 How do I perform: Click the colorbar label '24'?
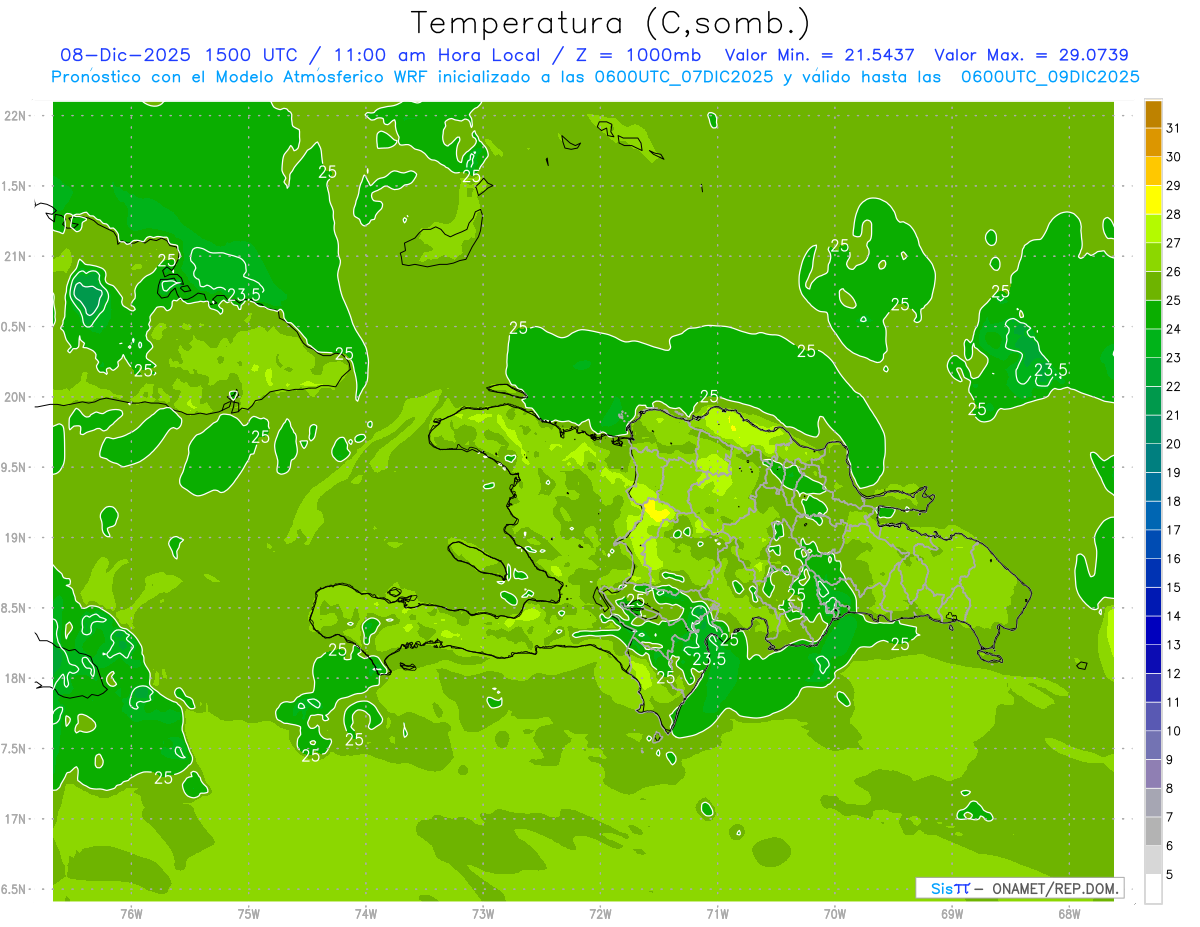point(1173,329)
